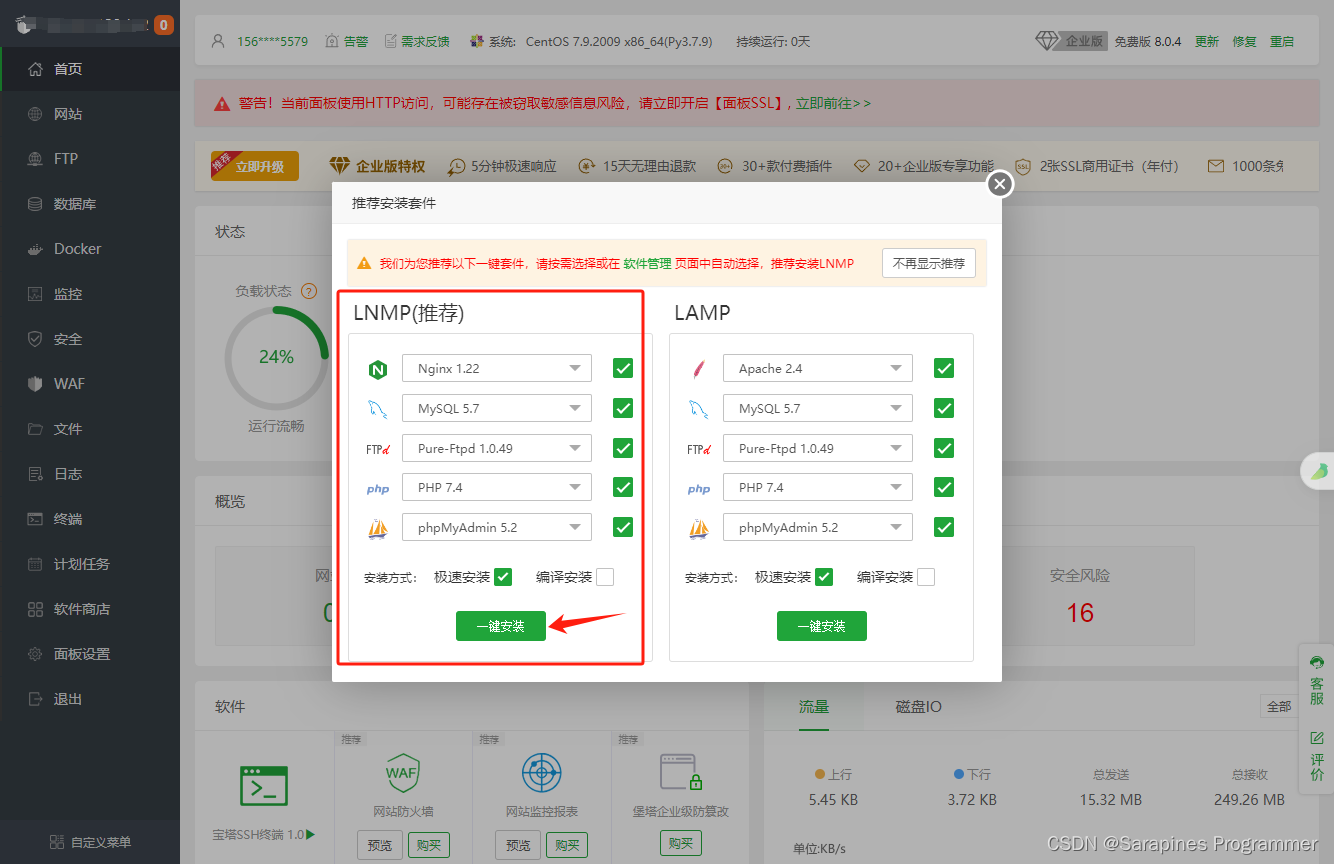Screen dimensions: 1334x864
Task: Click the Nginx logo icon in LNMP
Action: pyautogui.click(x=377, y=369)
